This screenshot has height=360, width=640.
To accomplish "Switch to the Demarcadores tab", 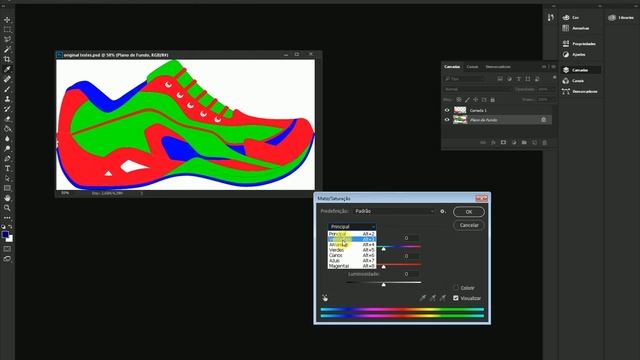I will [x=498, y=67].
